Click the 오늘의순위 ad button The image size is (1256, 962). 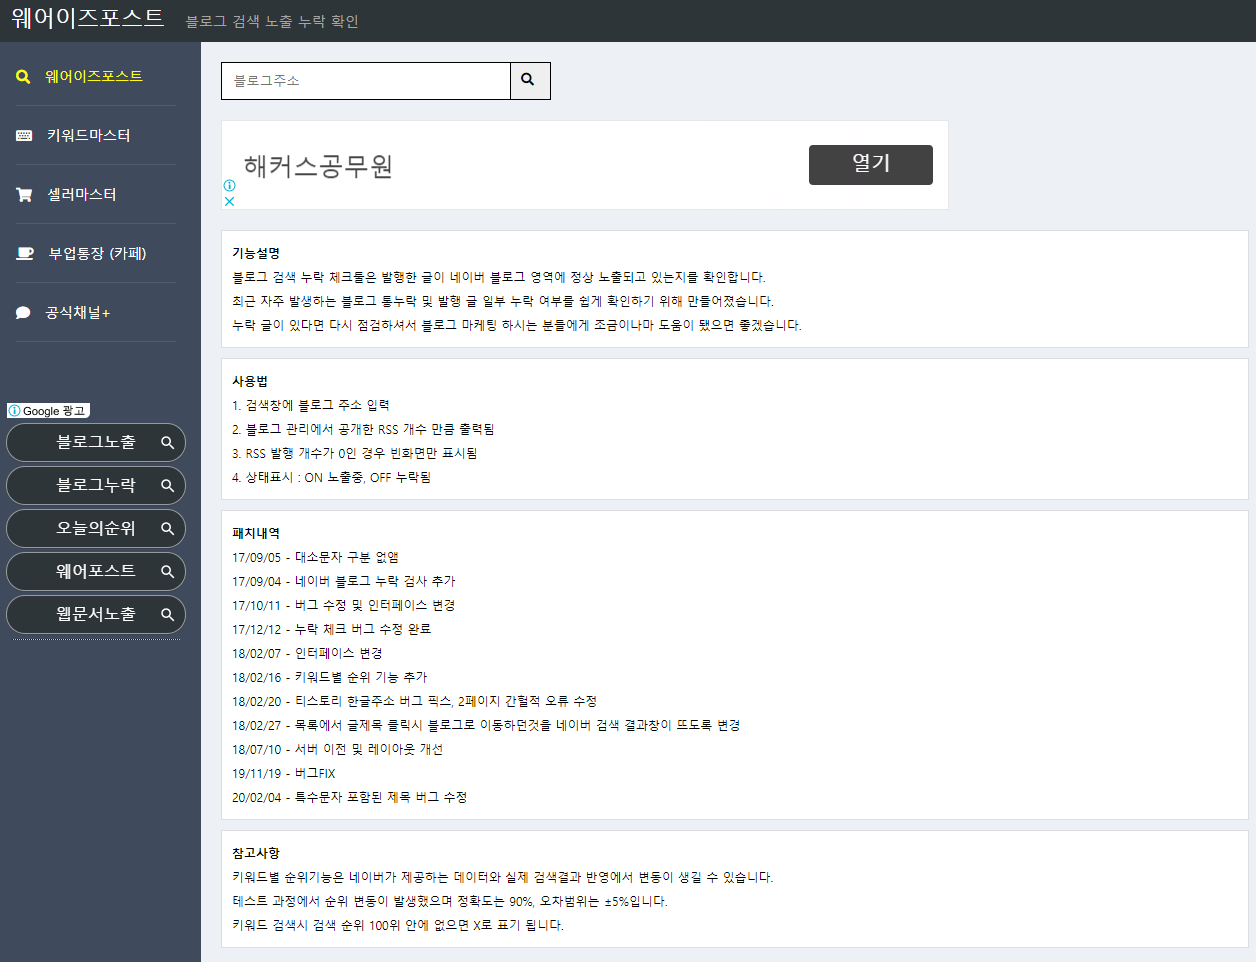[96, 528]
